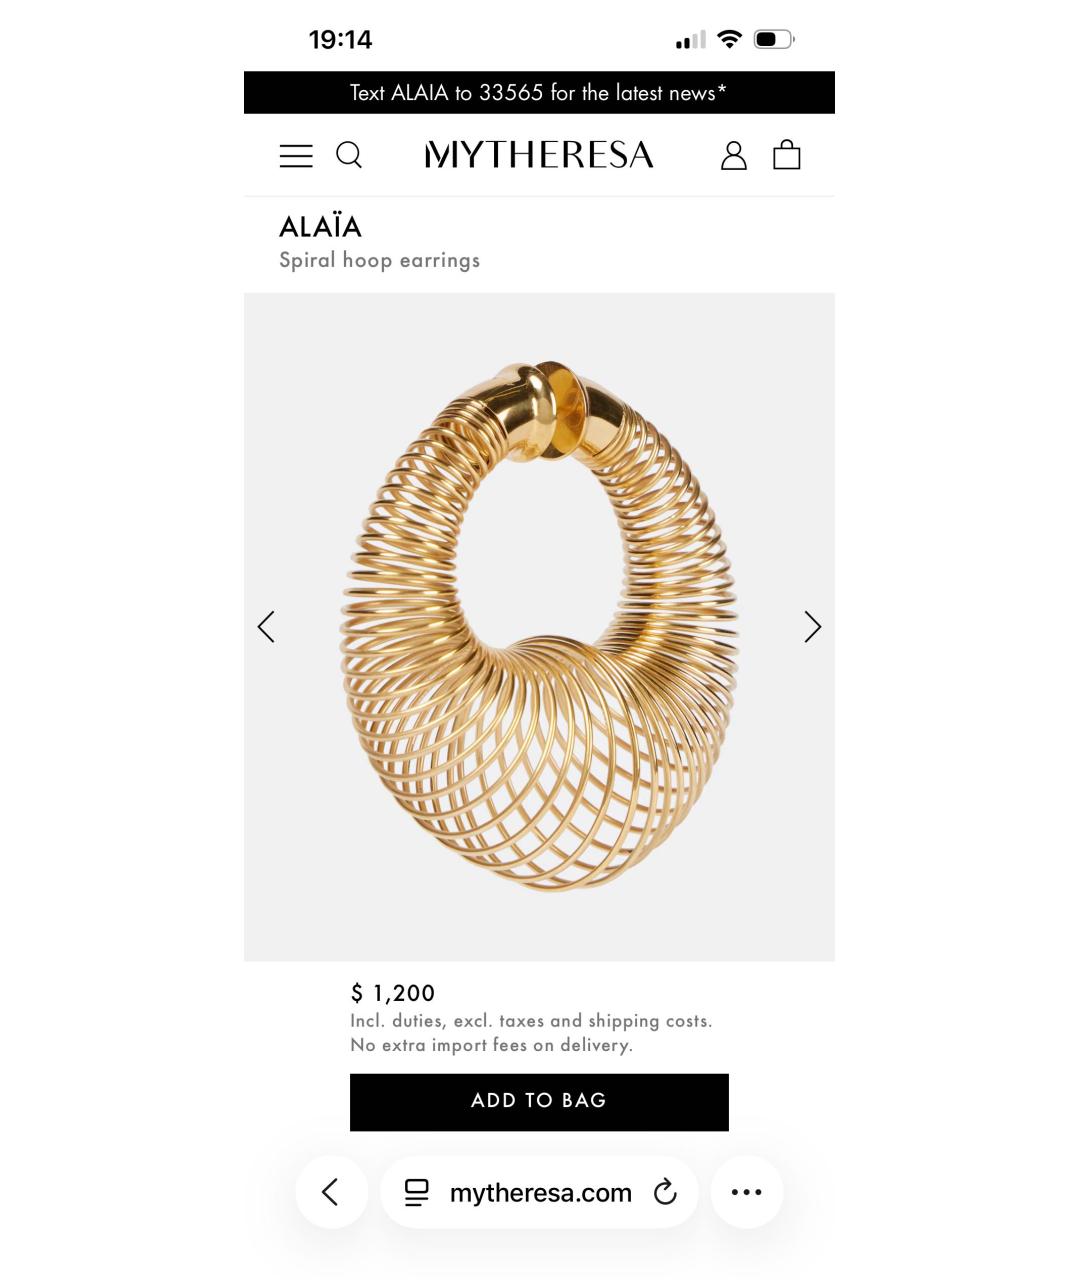Show previous product image
The width and height of the screenshot is (1080, 1280).
point(266,627)
